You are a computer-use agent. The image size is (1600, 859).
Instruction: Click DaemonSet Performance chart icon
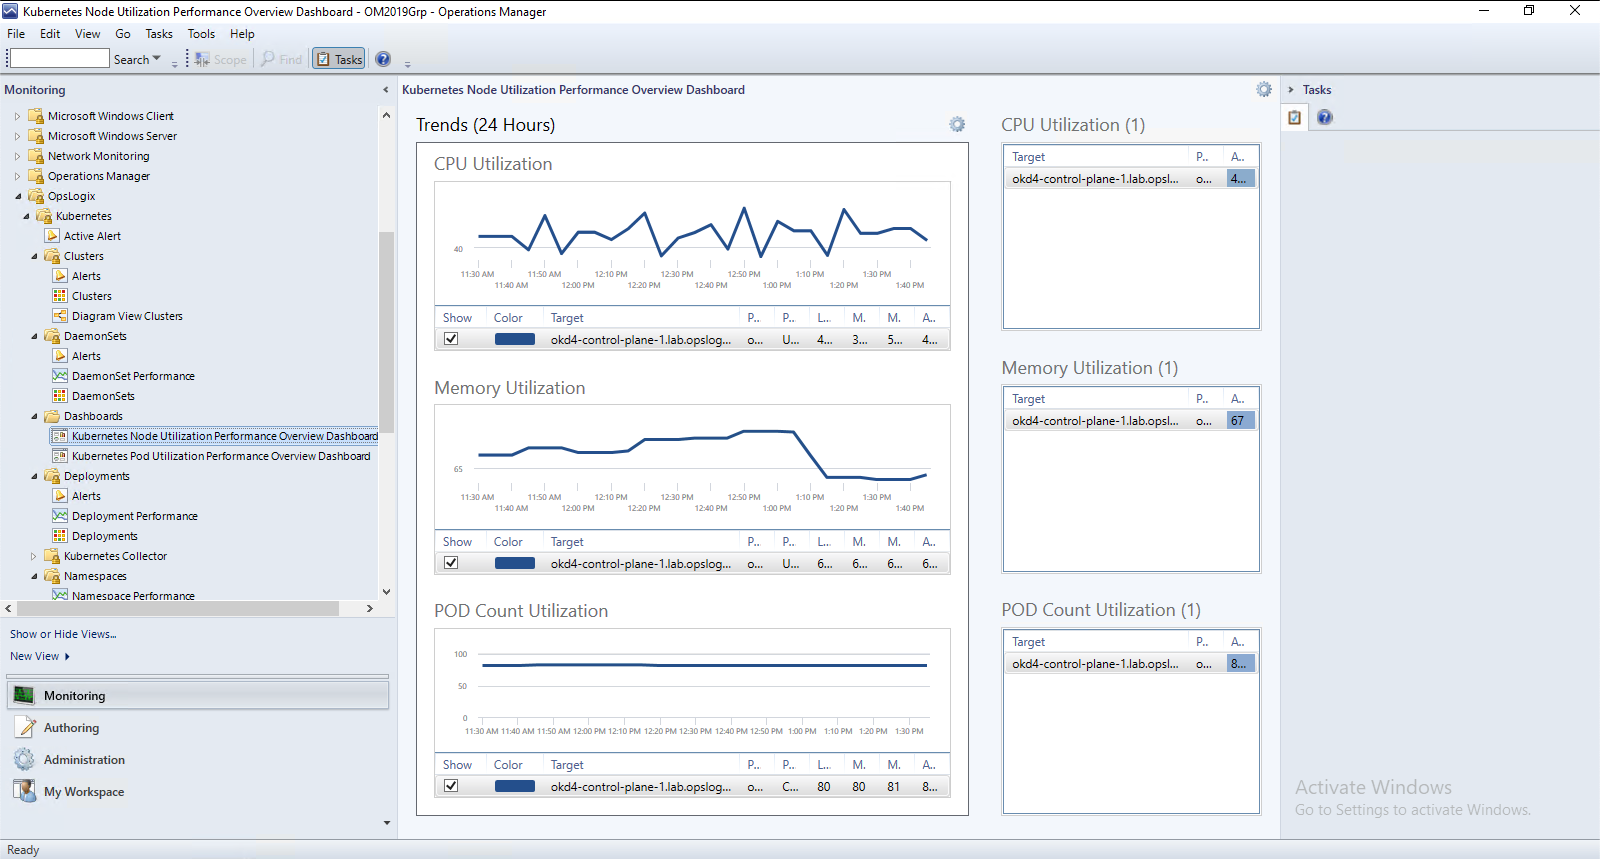coord(60,376)
